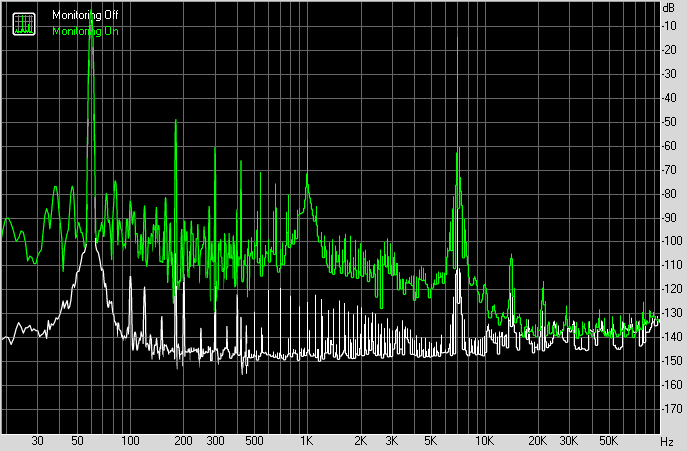Viewport: 687px width, 451px height.
Task: Click the 30 Hz frequency label
Action: (37, 440)
